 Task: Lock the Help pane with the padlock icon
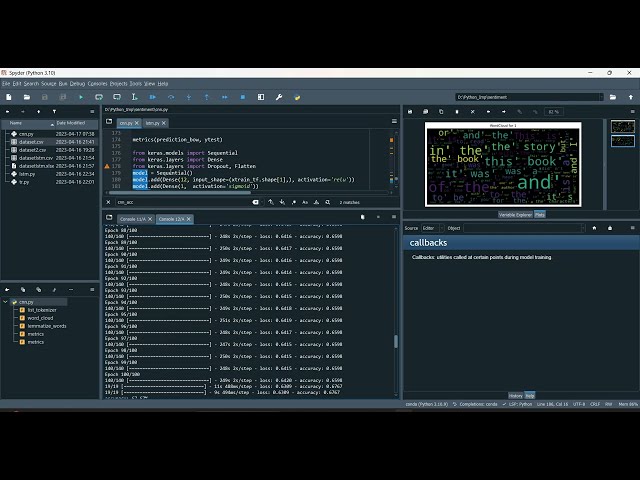[x=610, y=228]
